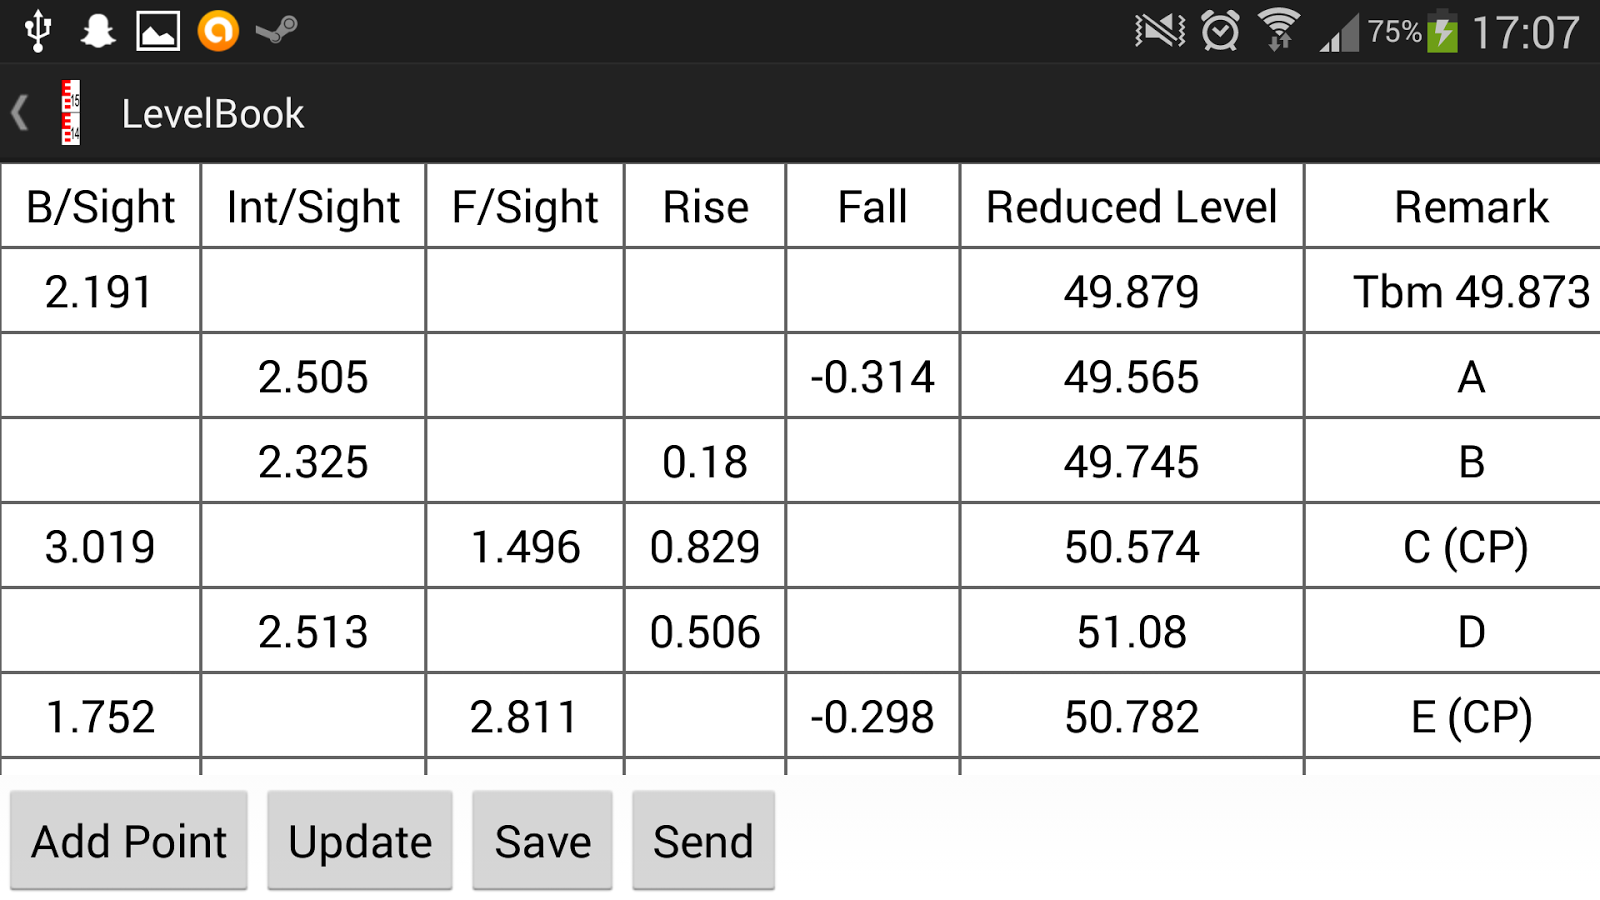The width and height of the screenshot is (1600, 900).
Task: Select the B/Sight cell with 2.191
Action: pos(100,292)
